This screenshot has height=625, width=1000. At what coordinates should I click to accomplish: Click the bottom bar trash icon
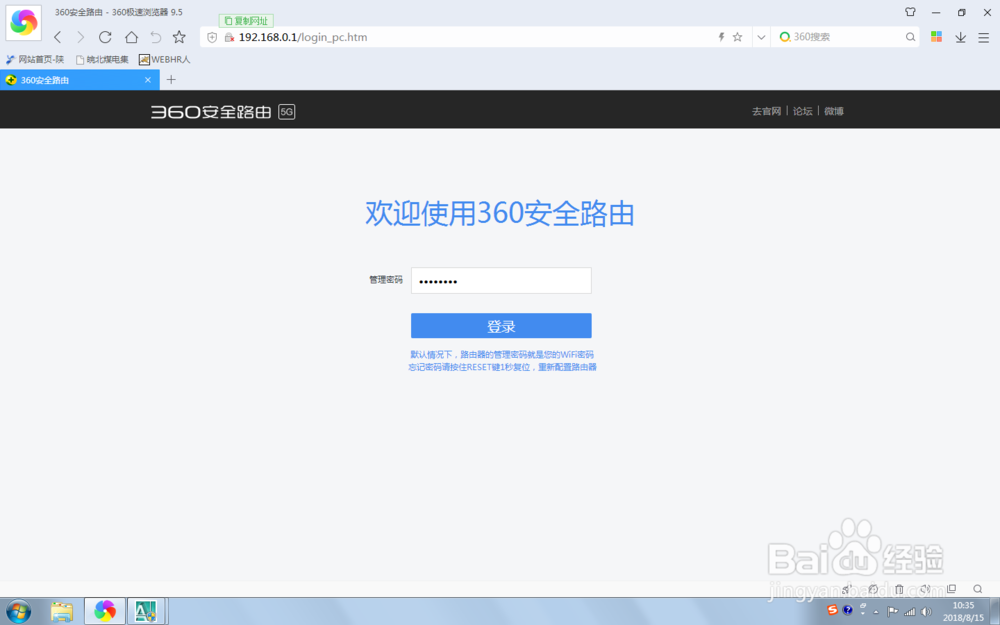[x=899, y=589]
